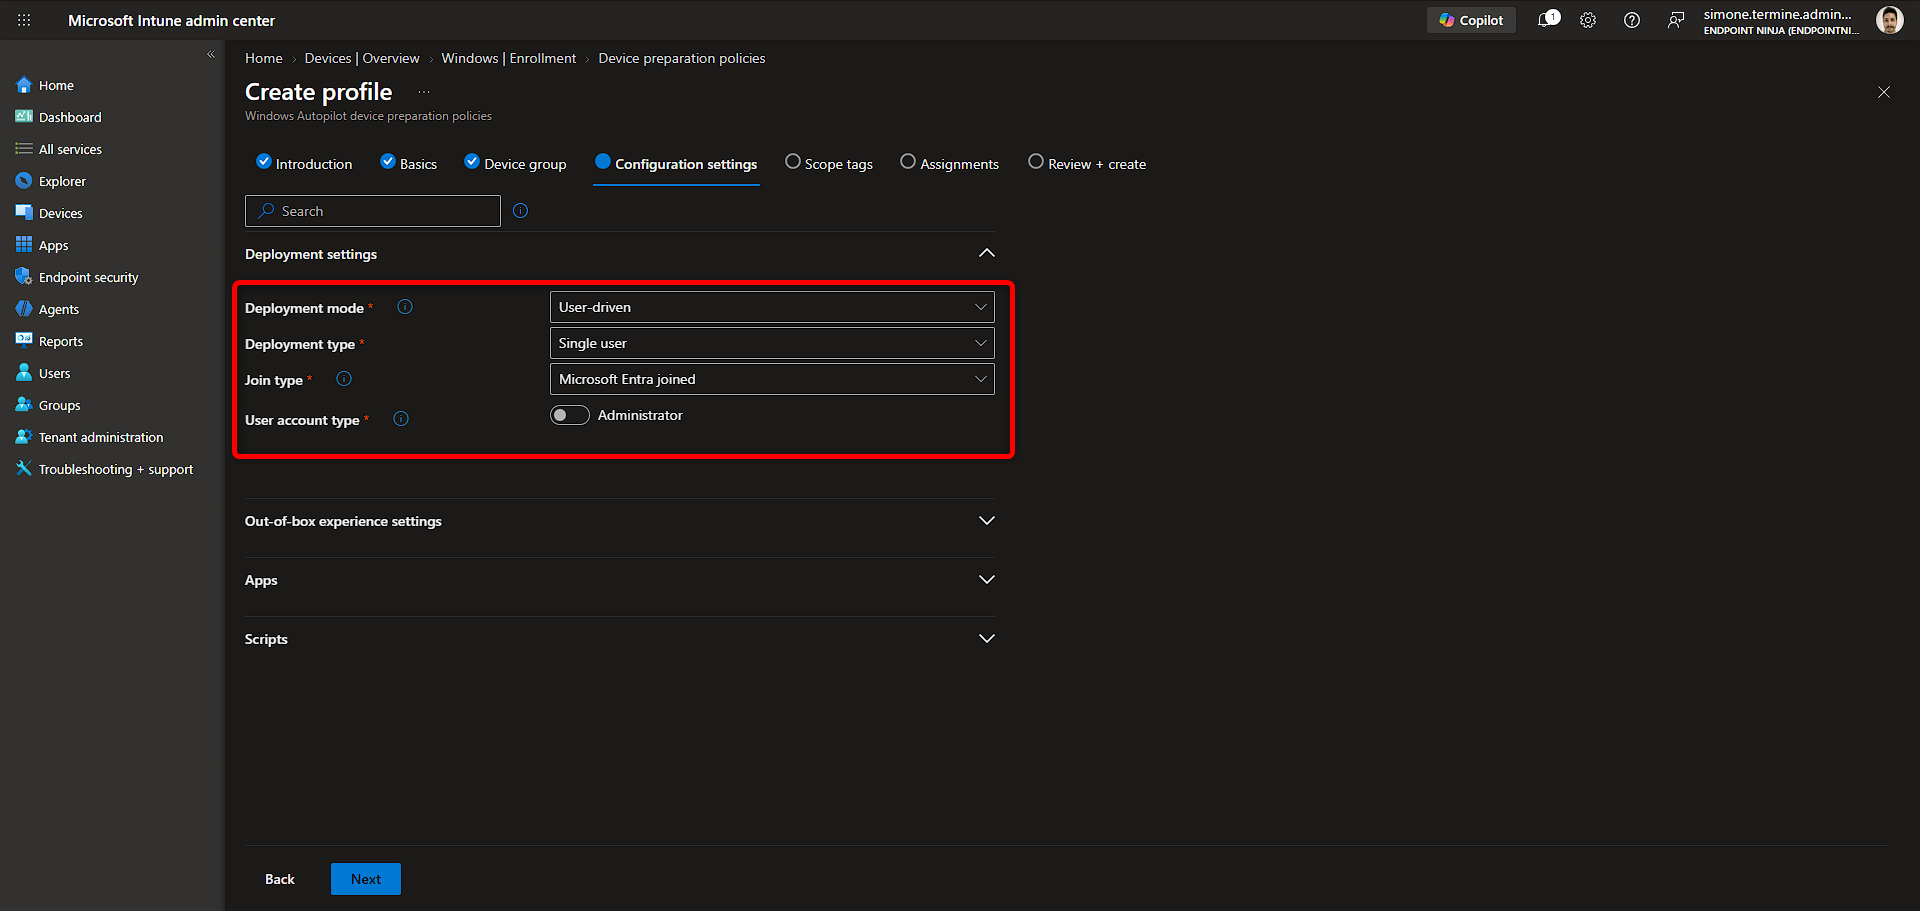Switch to the Scope tags step tab
This screenshot has width=1920, height=911.
pyautogui.click(x=829, y=164)
